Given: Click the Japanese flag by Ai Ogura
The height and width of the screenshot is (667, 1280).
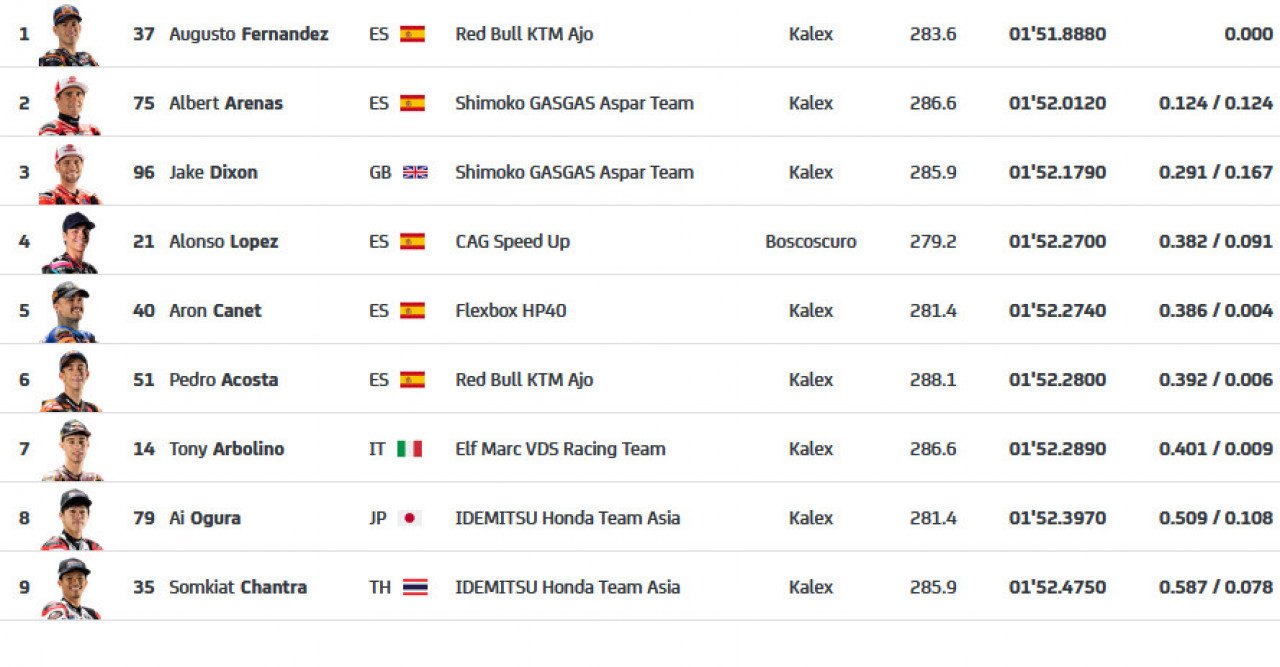Looking at the screenshot, I should [410, 518].
